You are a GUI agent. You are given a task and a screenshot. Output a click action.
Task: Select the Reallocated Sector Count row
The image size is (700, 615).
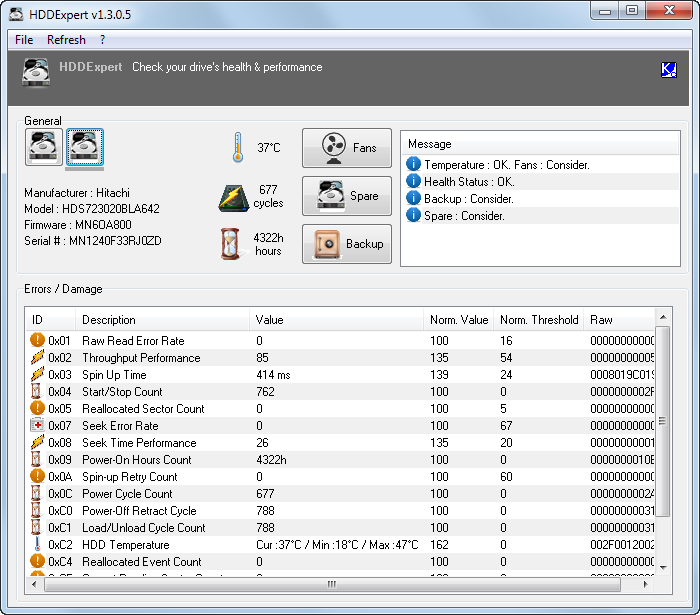340,408
